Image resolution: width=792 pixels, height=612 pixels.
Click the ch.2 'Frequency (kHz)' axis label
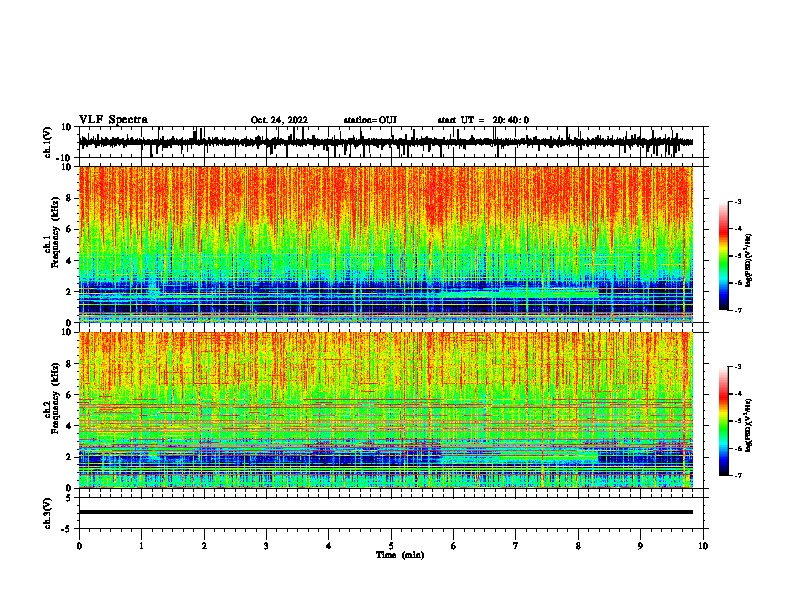coord(56,398)
